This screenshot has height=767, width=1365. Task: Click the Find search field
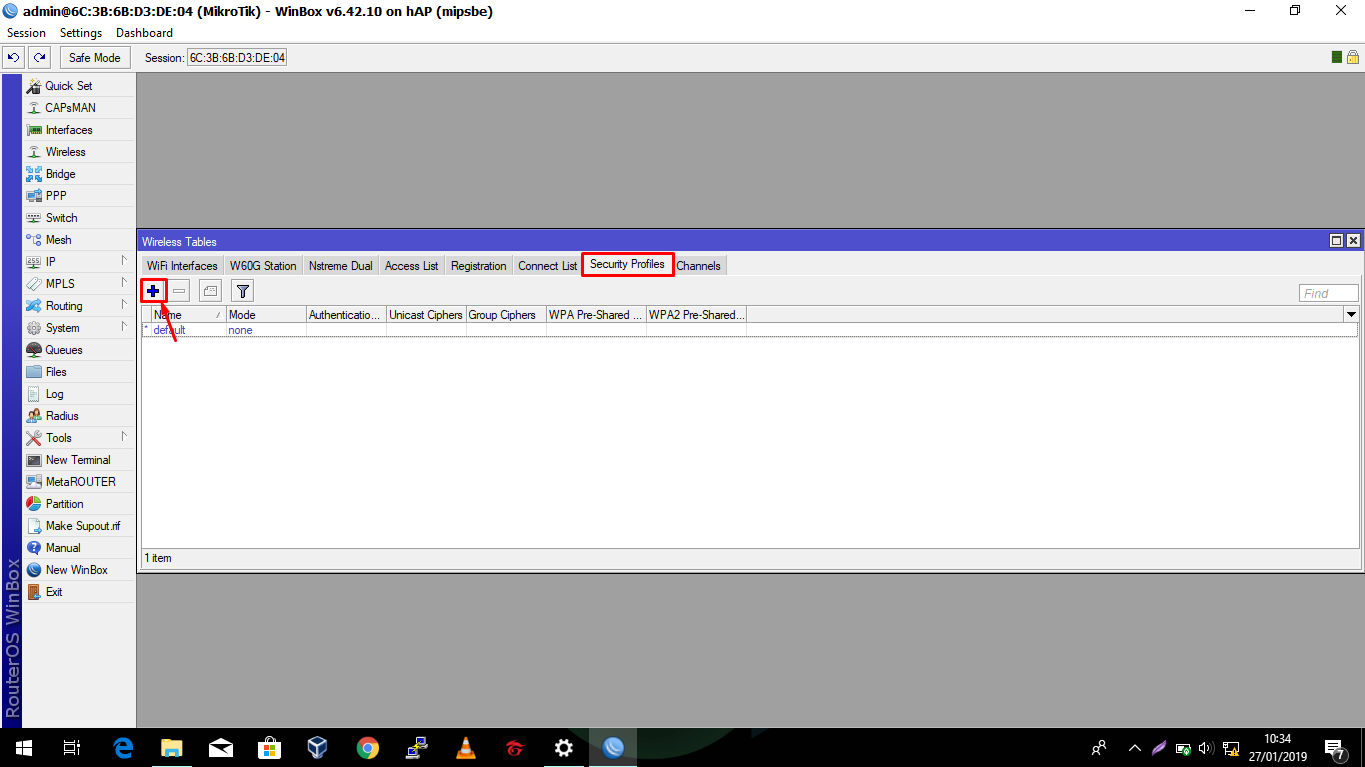click(1329, 293)
